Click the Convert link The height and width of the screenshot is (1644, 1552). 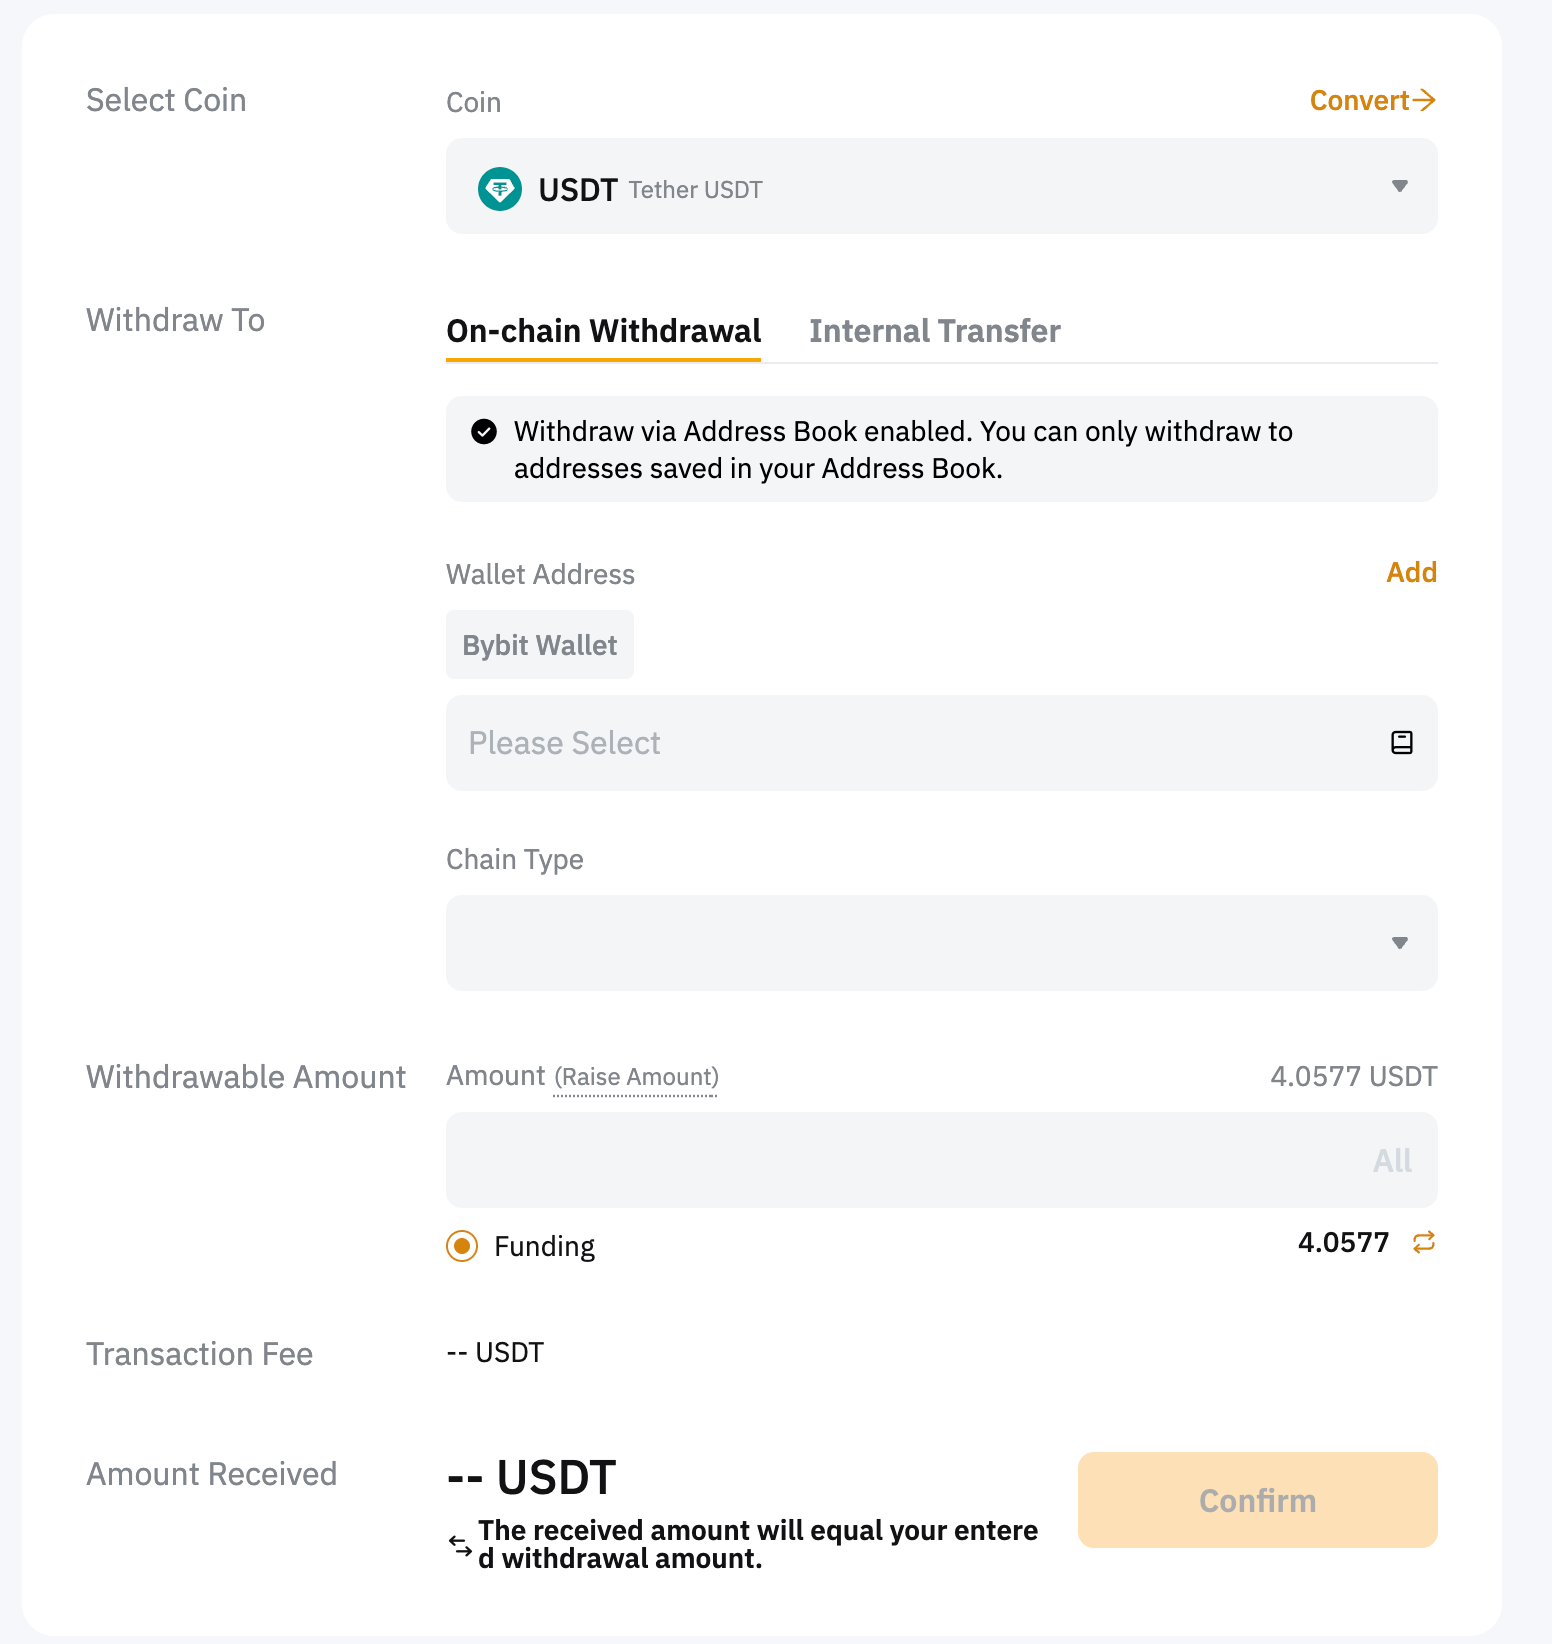pos(1359,100)
